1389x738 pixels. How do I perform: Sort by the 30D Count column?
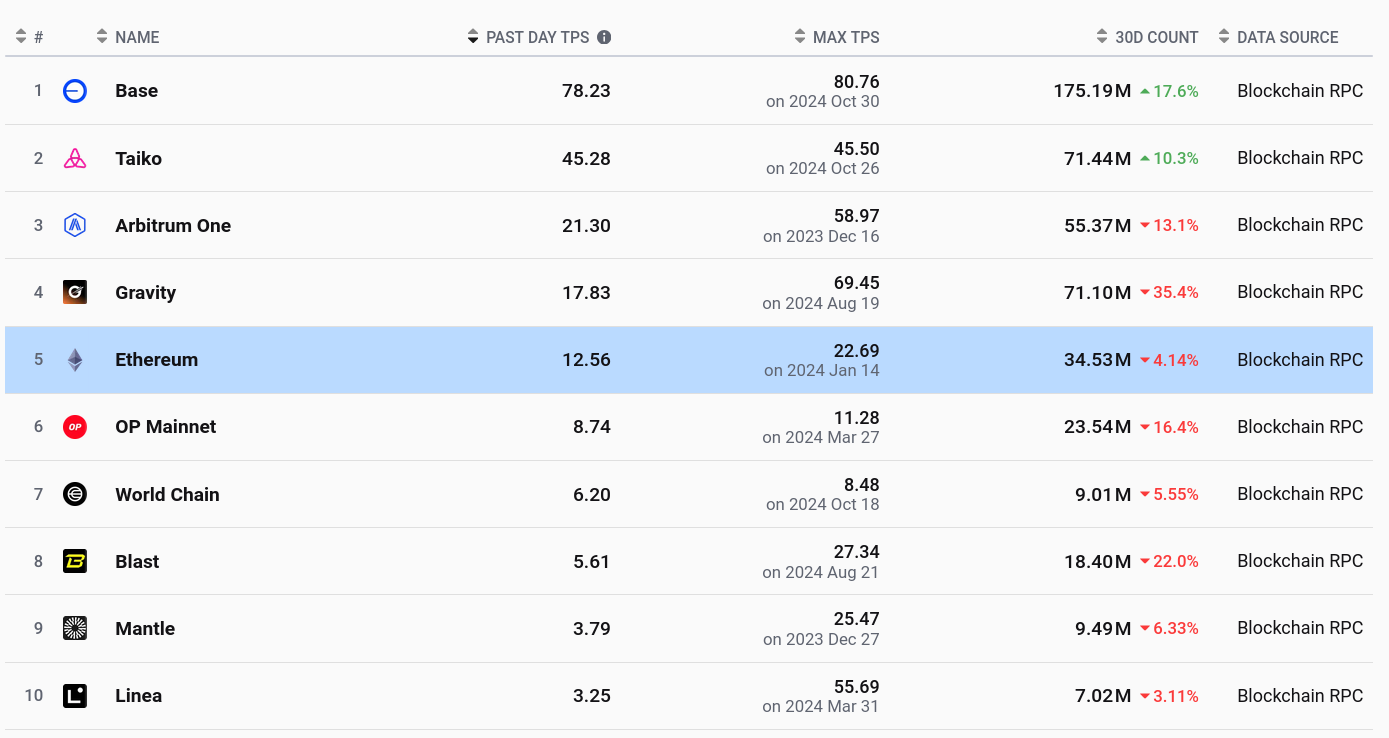tap(1147, 37)
